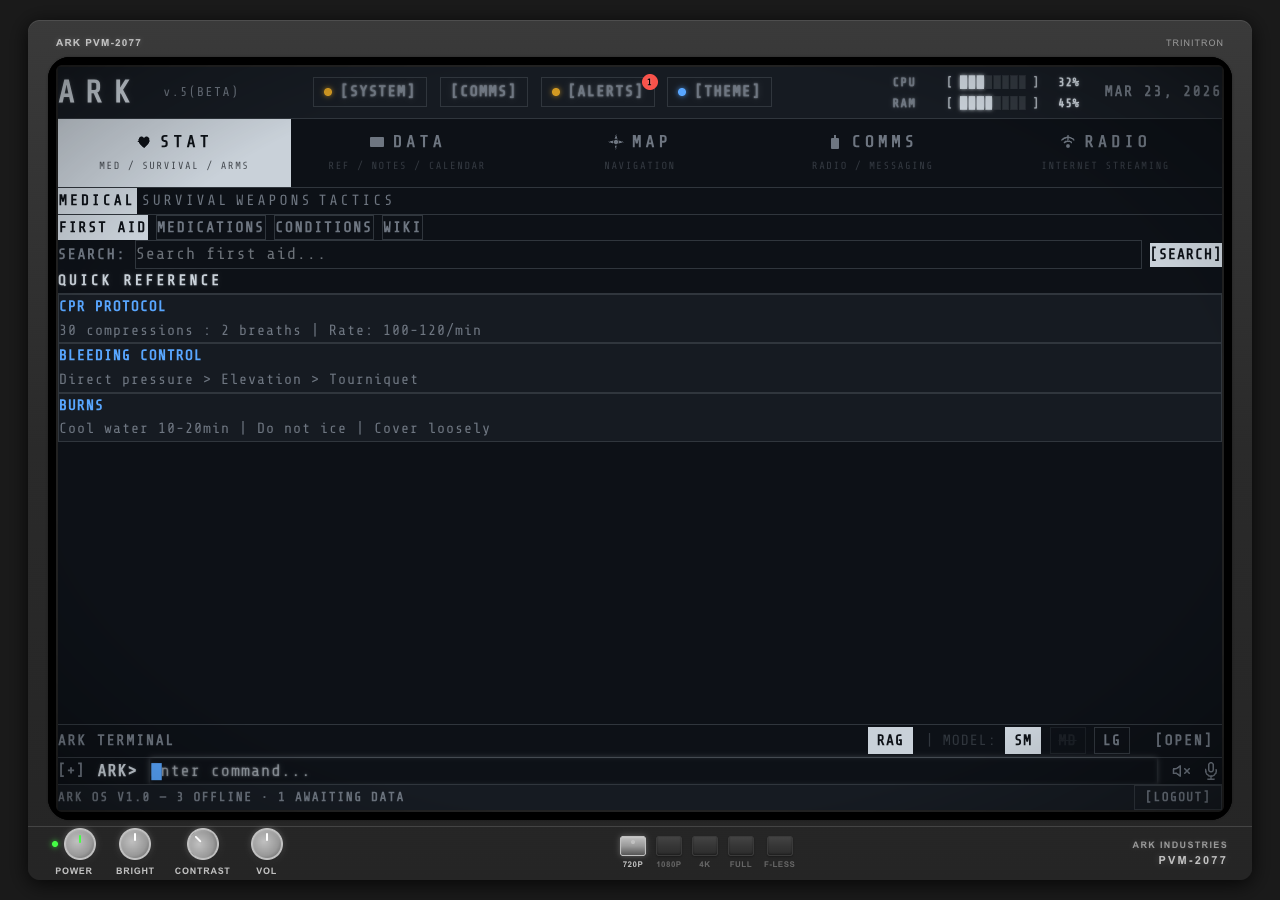Open COMMS via the phone icon
The width and height of the screenshot is (1280, 900).
pos(834,140)
